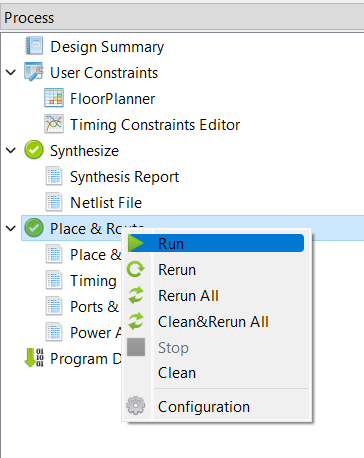This screenshot has height=458, width=364.
Task: Open the Synthesis Report entry
Action: (x=125, y=177)
